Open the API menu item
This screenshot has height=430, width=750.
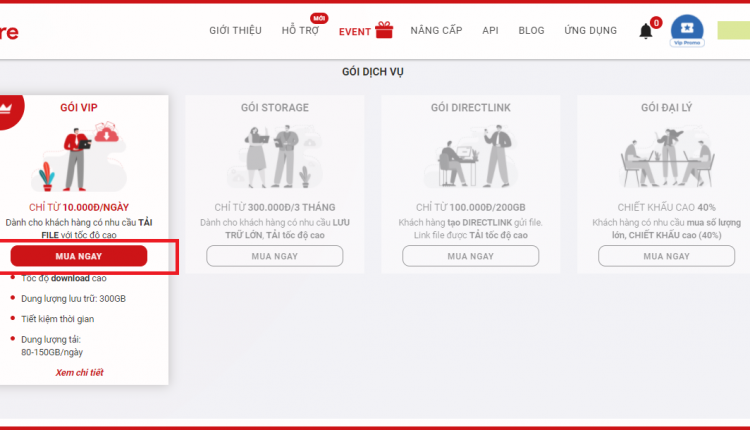(490, 31)
